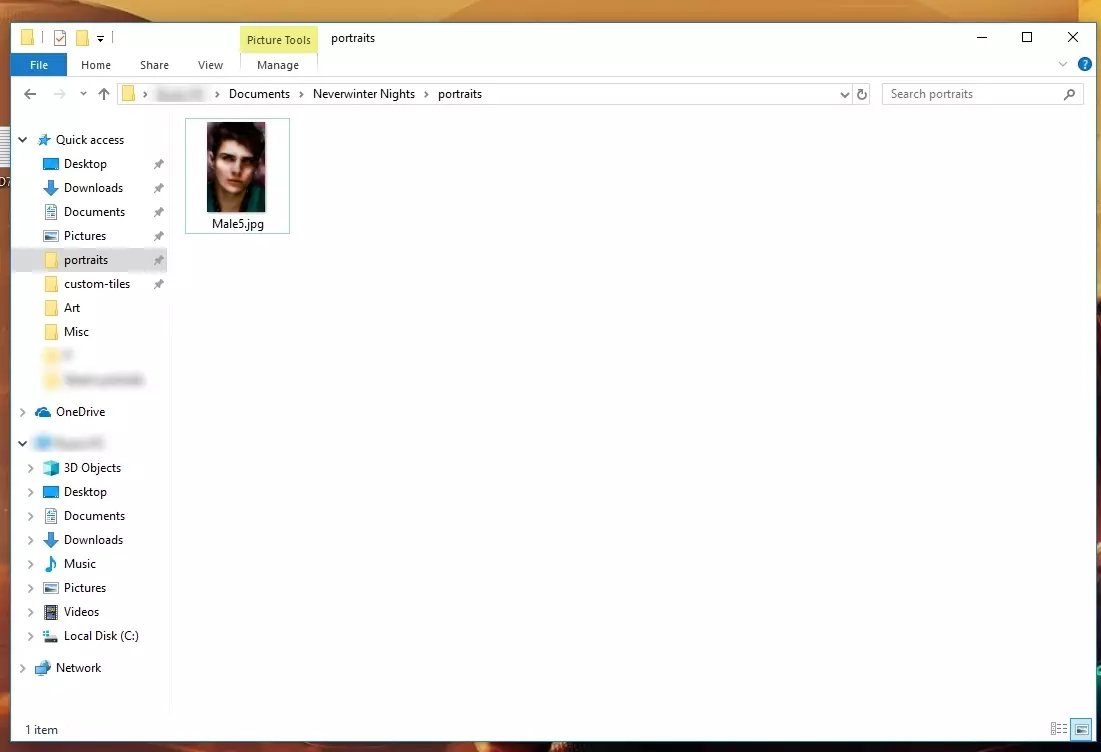Click the Documents breadcrumb in address bar

[259, 94]
